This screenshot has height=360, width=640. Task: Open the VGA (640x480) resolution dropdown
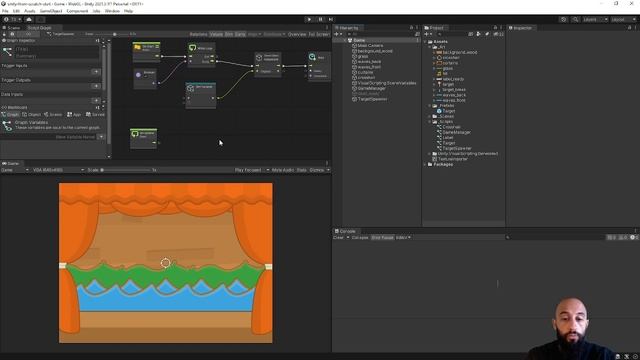point(58,170)
